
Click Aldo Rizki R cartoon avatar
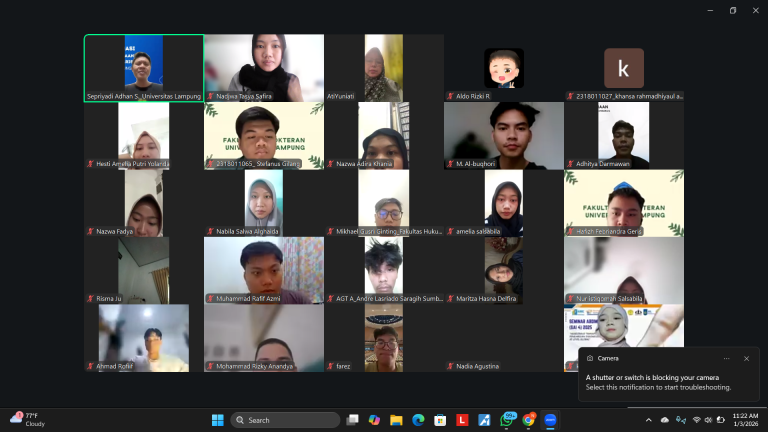(x=504, y=68)
